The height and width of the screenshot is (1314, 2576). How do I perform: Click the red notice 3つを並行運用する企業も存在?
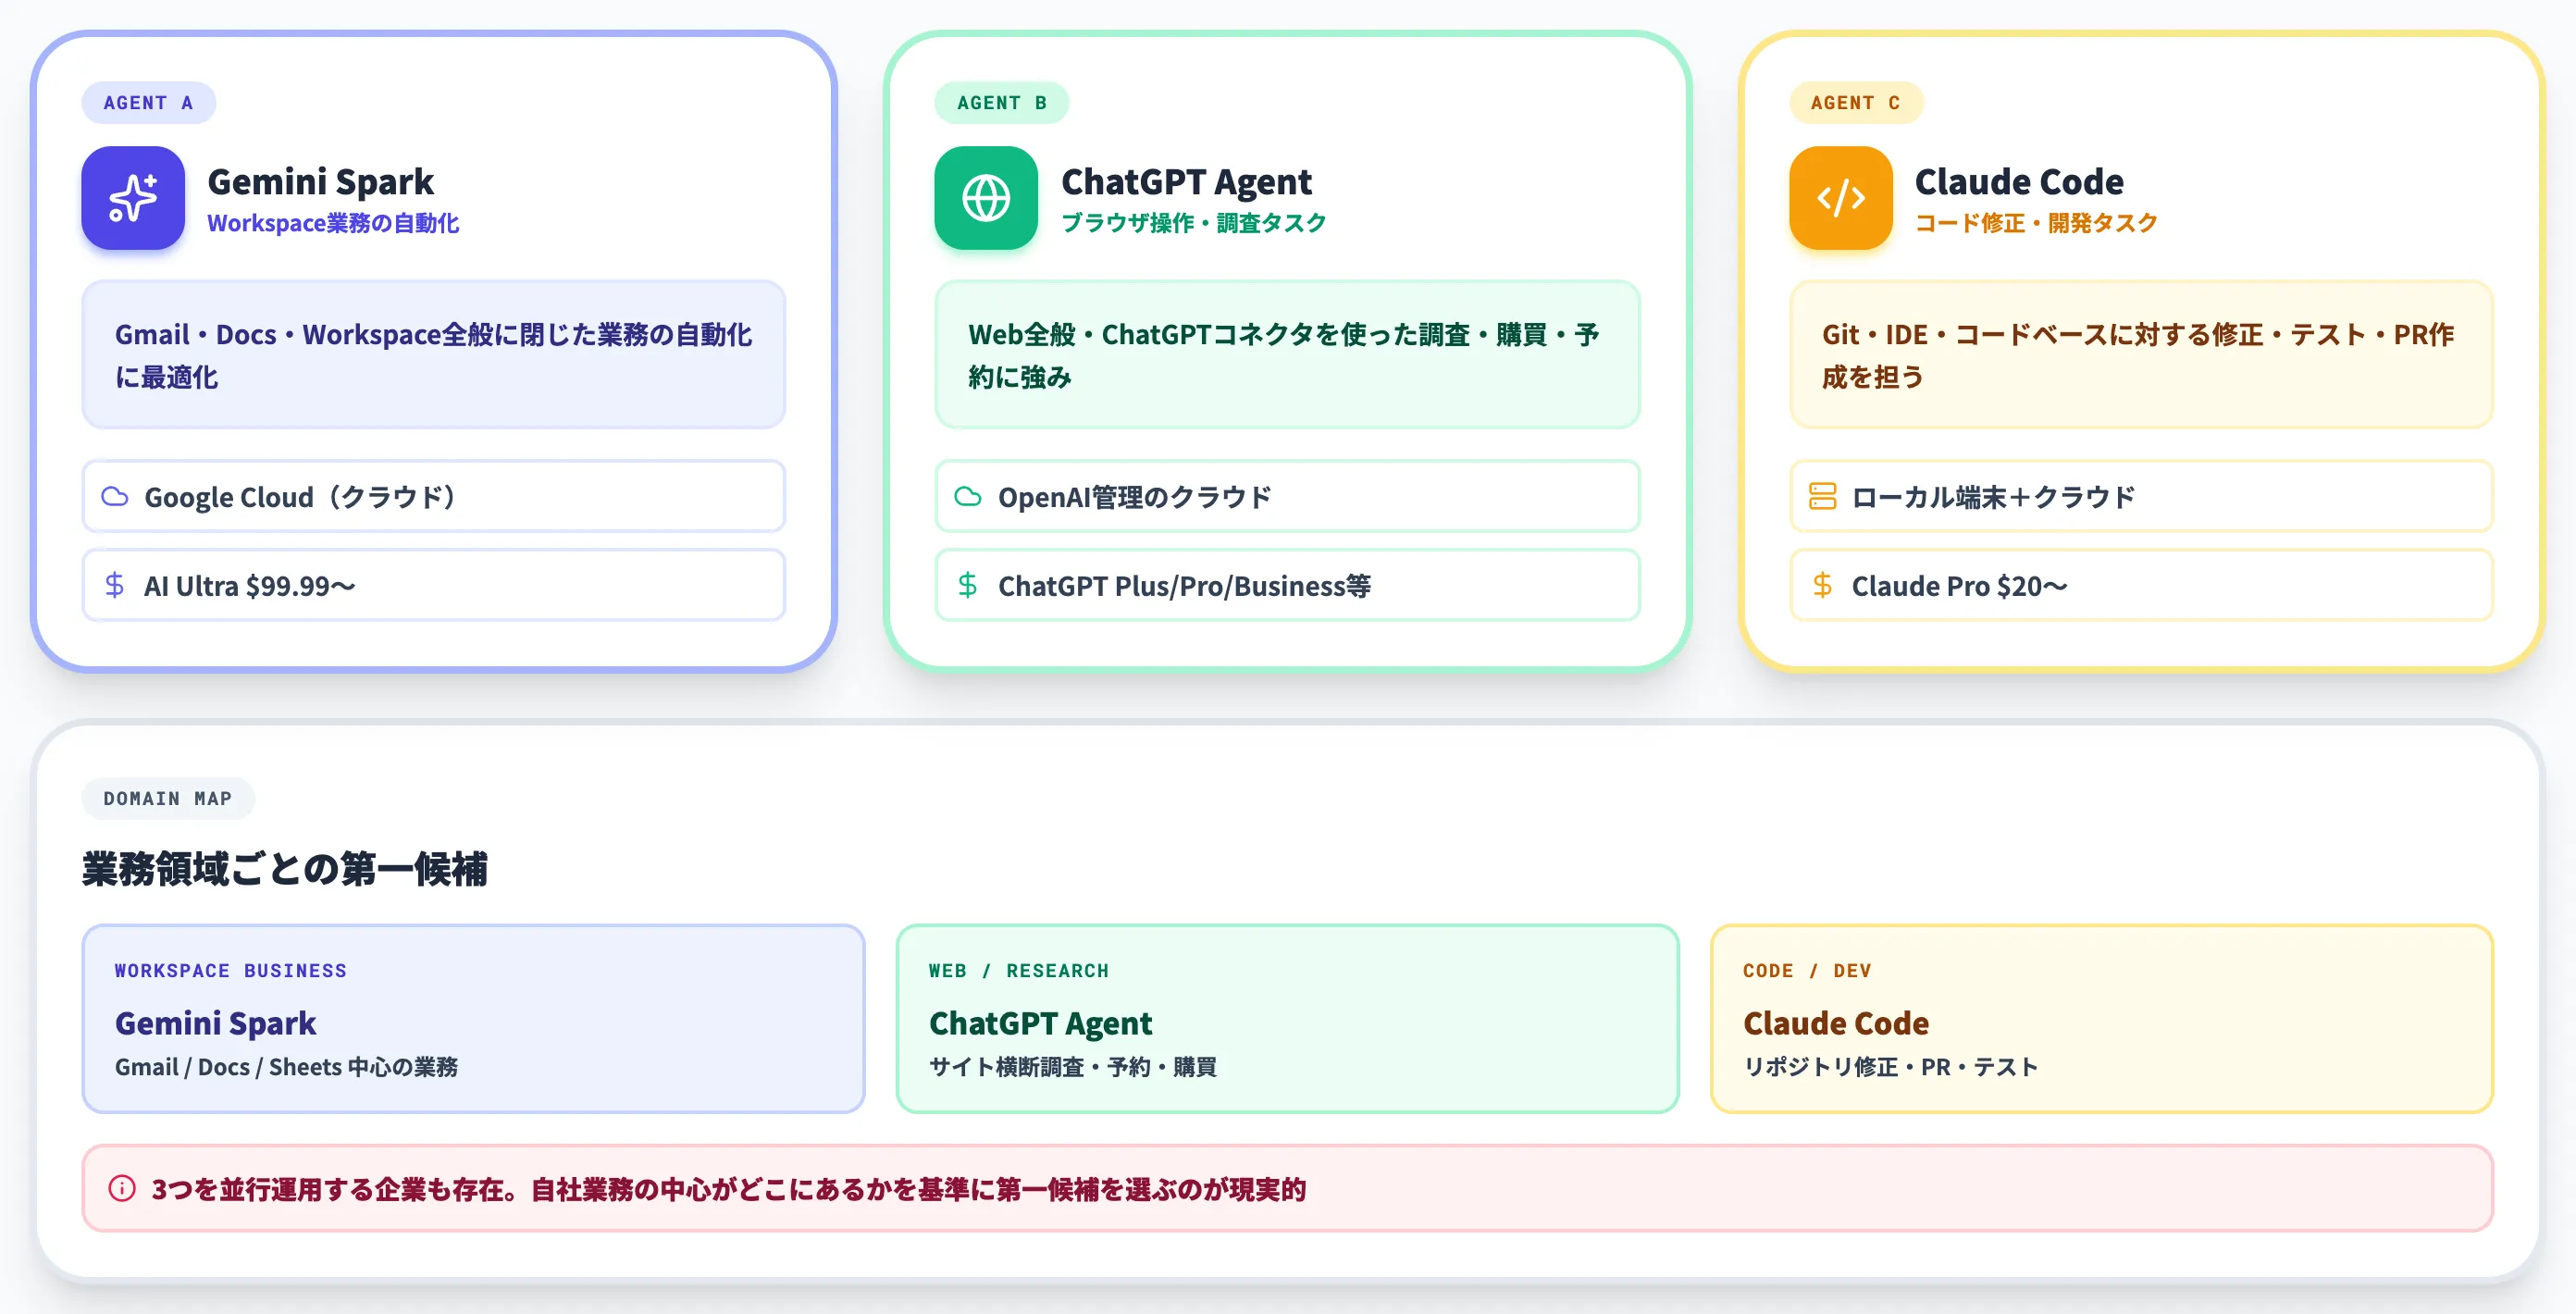tap(1287, 1188)
